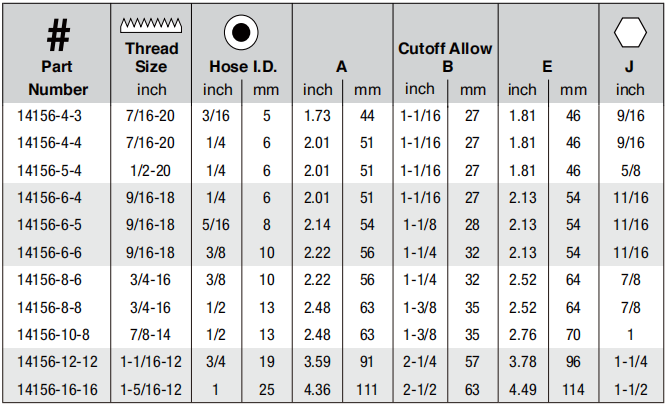This screenshot has width=668, height=407.
Task: Click part number 14156-10-8
Action: [x=53, y=335]
